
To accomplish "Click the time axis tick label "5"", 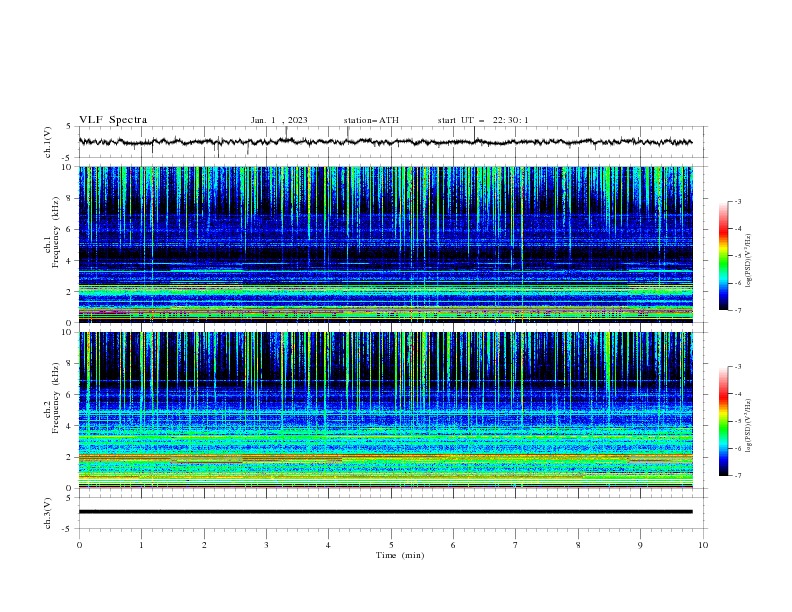I will pyautogui.click(x=391, y=545).
